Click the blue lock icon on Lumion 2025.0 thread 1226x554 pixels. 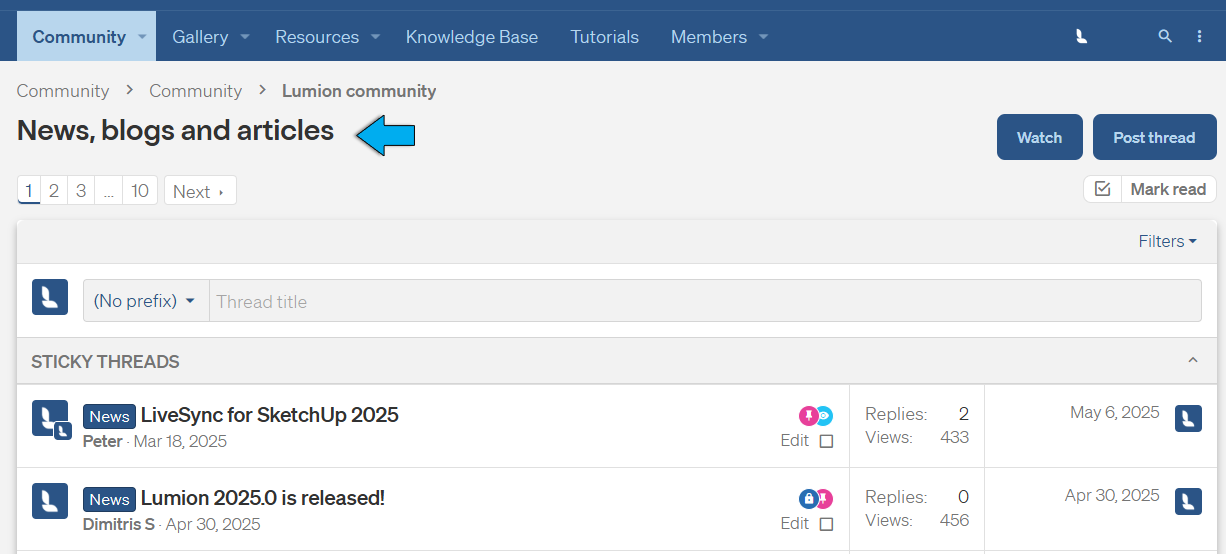[x=808, y=499]
